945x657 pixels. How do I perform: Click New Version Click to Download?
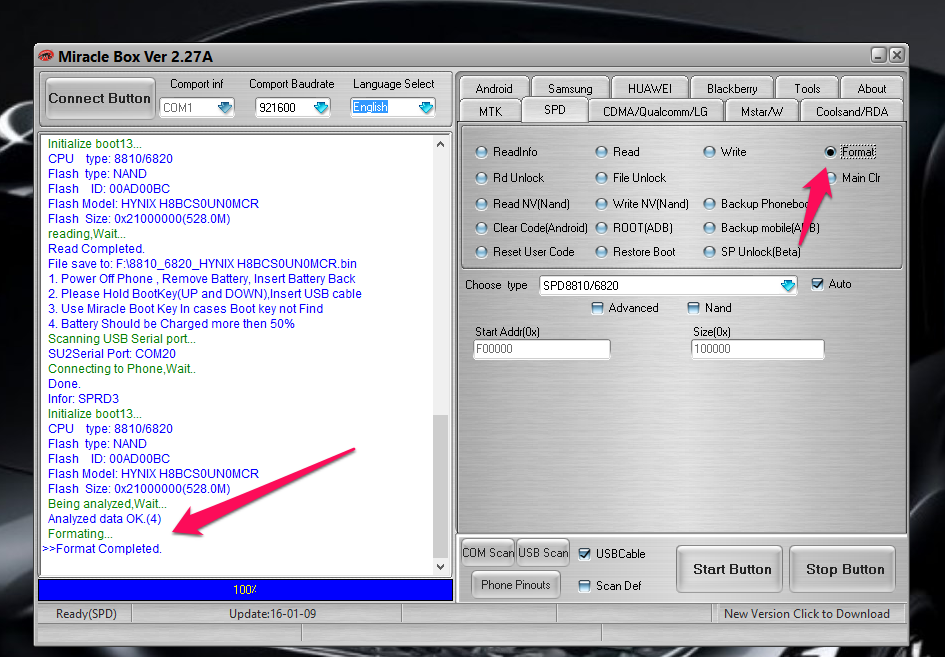806,614
